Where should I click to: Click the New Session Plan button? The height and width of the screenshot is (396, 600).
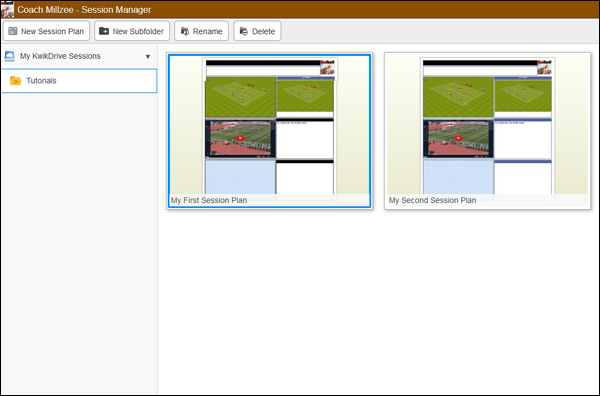46,31
